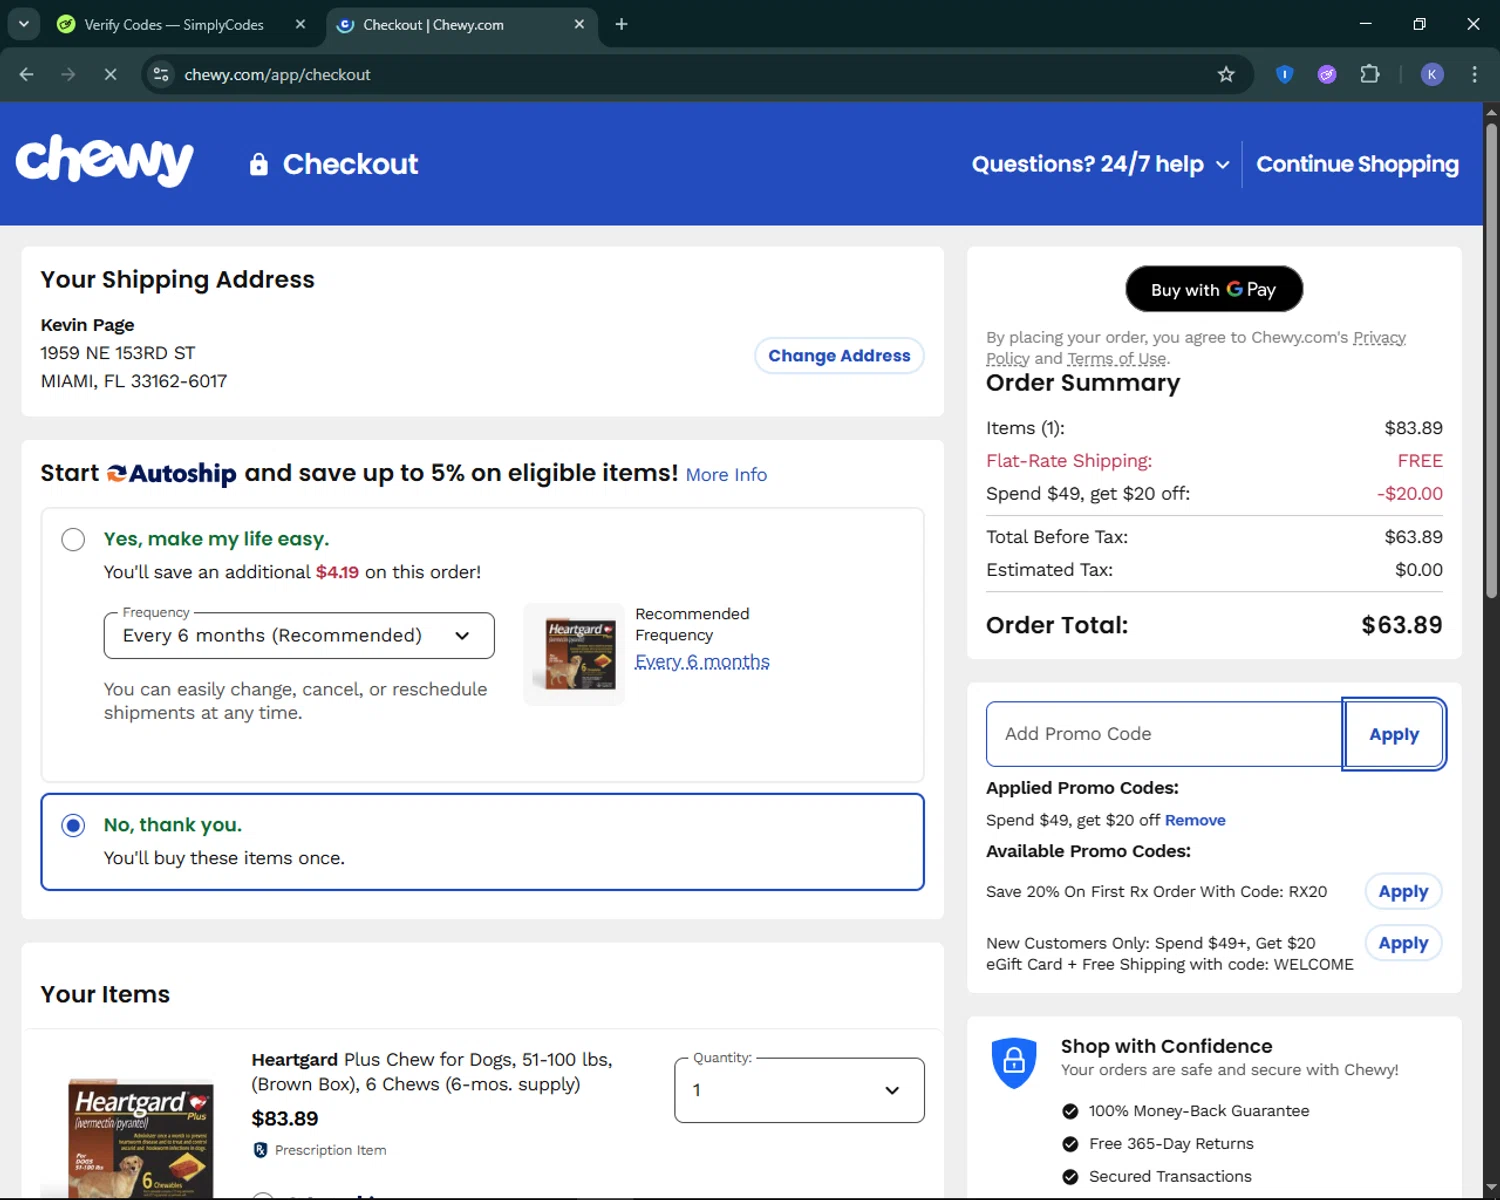
Task: Click the Flat-Rate Shipping: label
Action: pyautogui.click(x=1069, y=461)
